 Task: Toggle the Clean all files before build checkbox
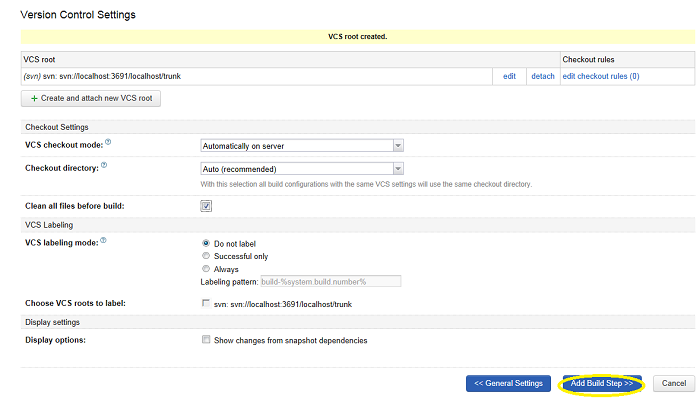[x=207, y=206]
